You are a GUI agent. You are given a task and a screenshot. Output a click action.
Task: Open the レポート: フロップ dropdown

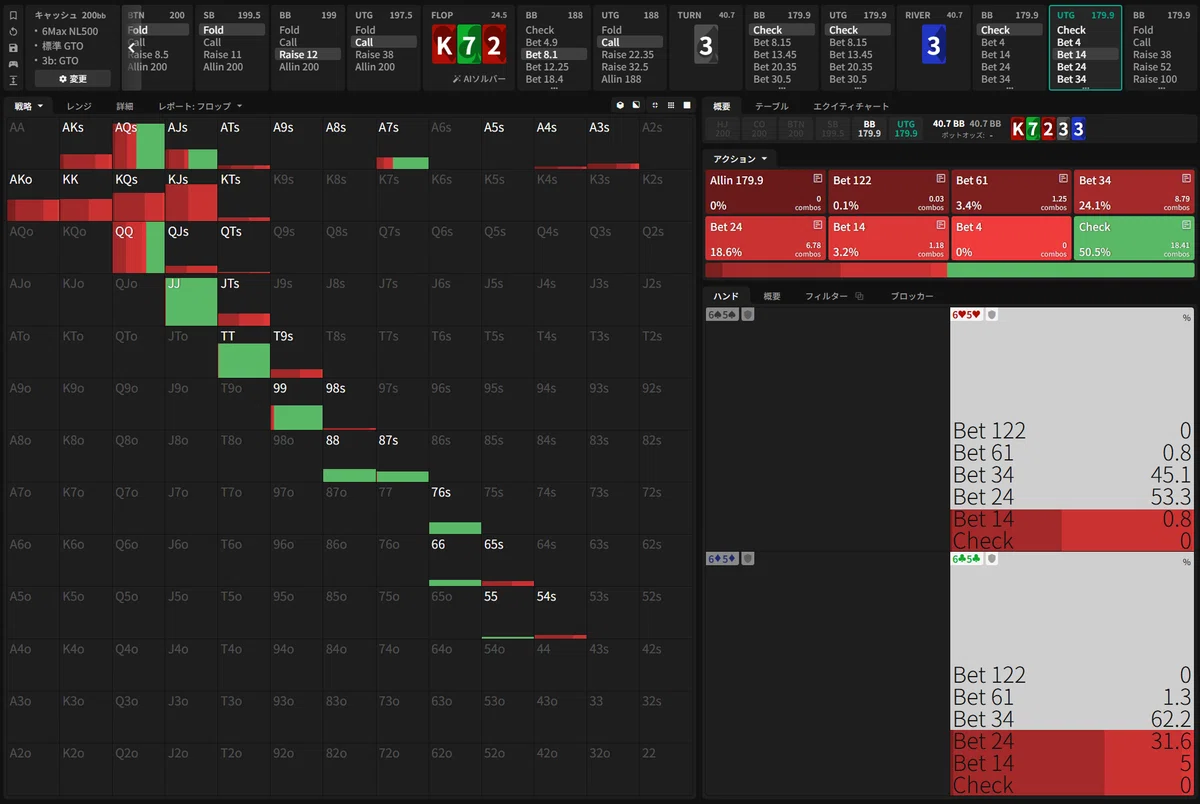[200, 105]
